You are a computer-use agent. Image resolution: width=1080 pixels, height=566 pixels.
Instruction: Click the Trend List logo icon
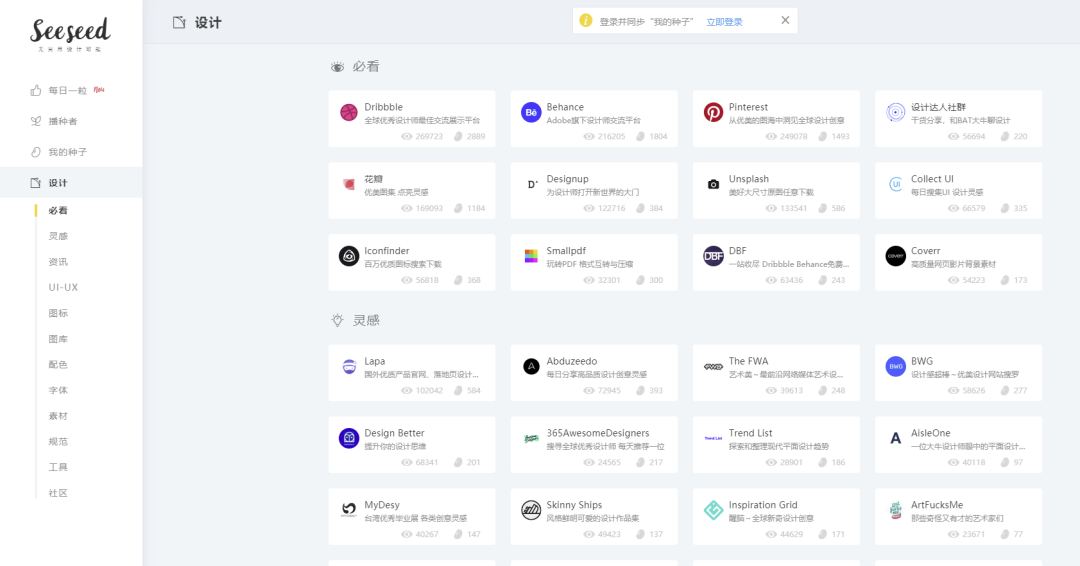pyautogui.click(x=713, y=438)
